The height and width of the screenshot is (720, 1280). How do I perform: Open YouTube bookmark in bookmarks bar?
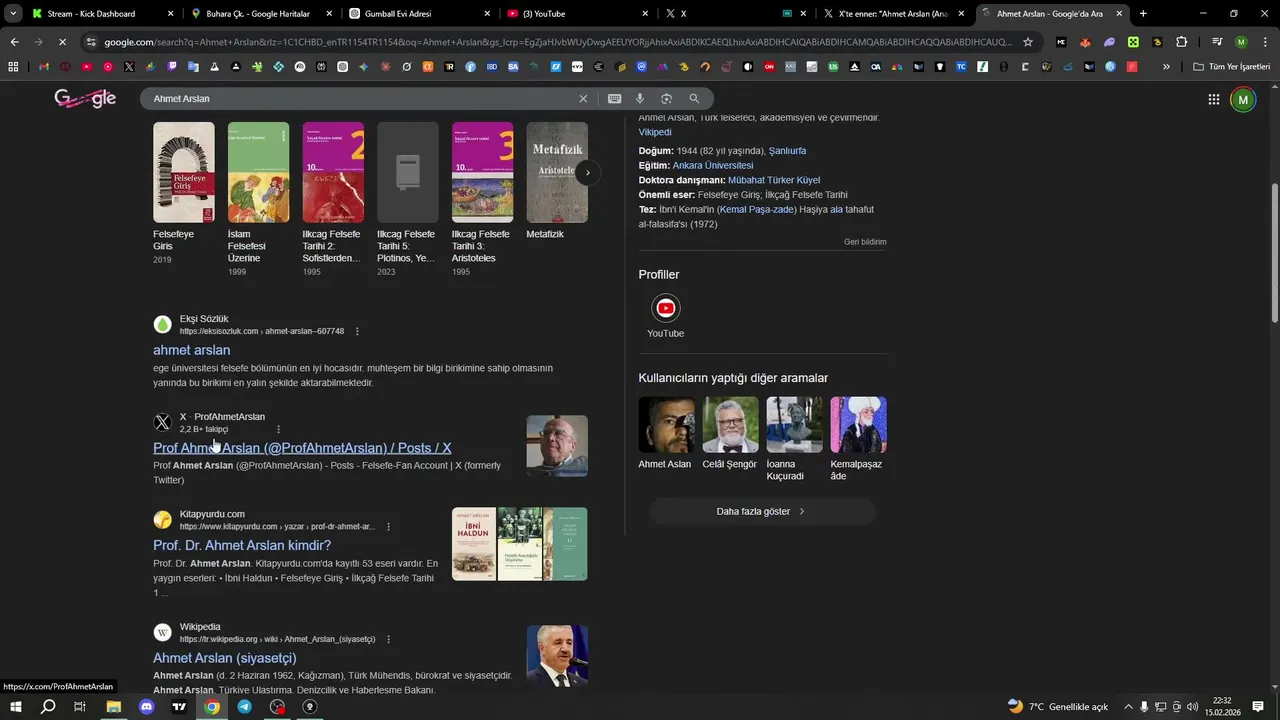pos(87,66)
